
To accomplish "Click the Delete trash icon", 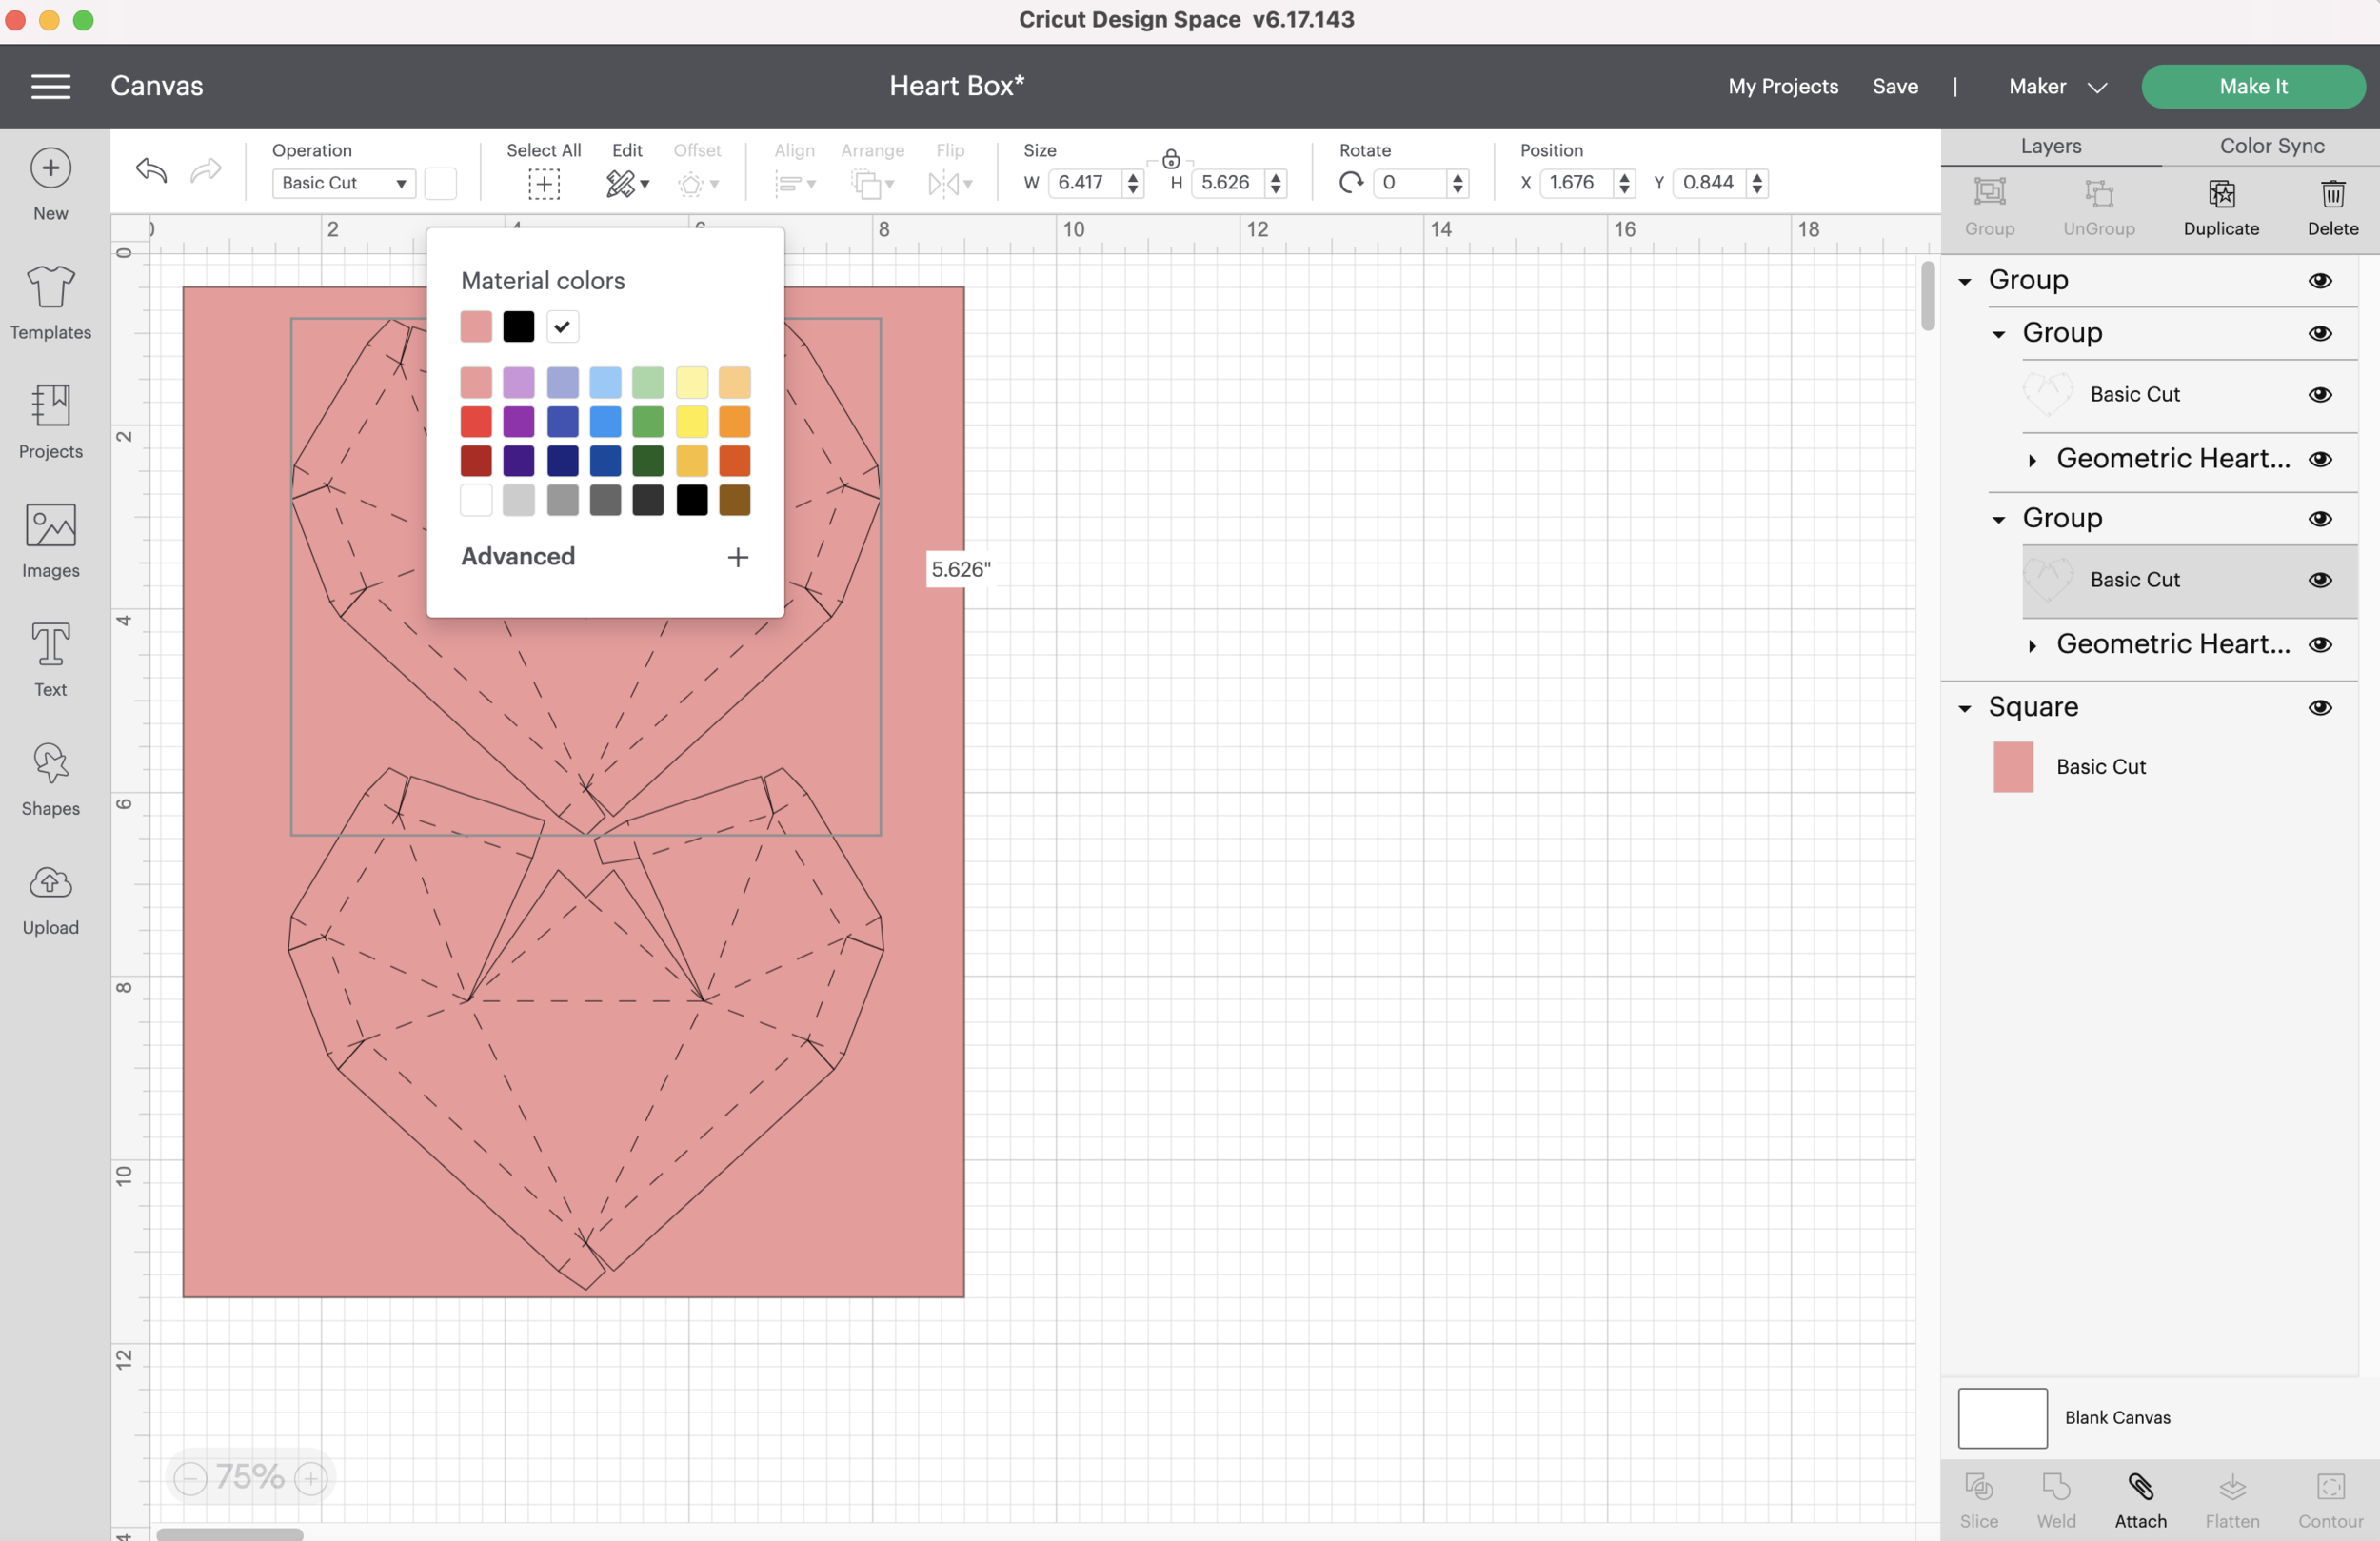I will [2332, 194].
